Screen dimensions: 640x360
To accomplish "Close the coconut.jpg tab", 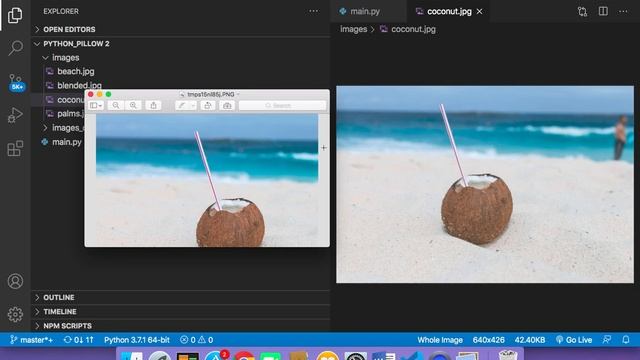I will pos(480,11).
